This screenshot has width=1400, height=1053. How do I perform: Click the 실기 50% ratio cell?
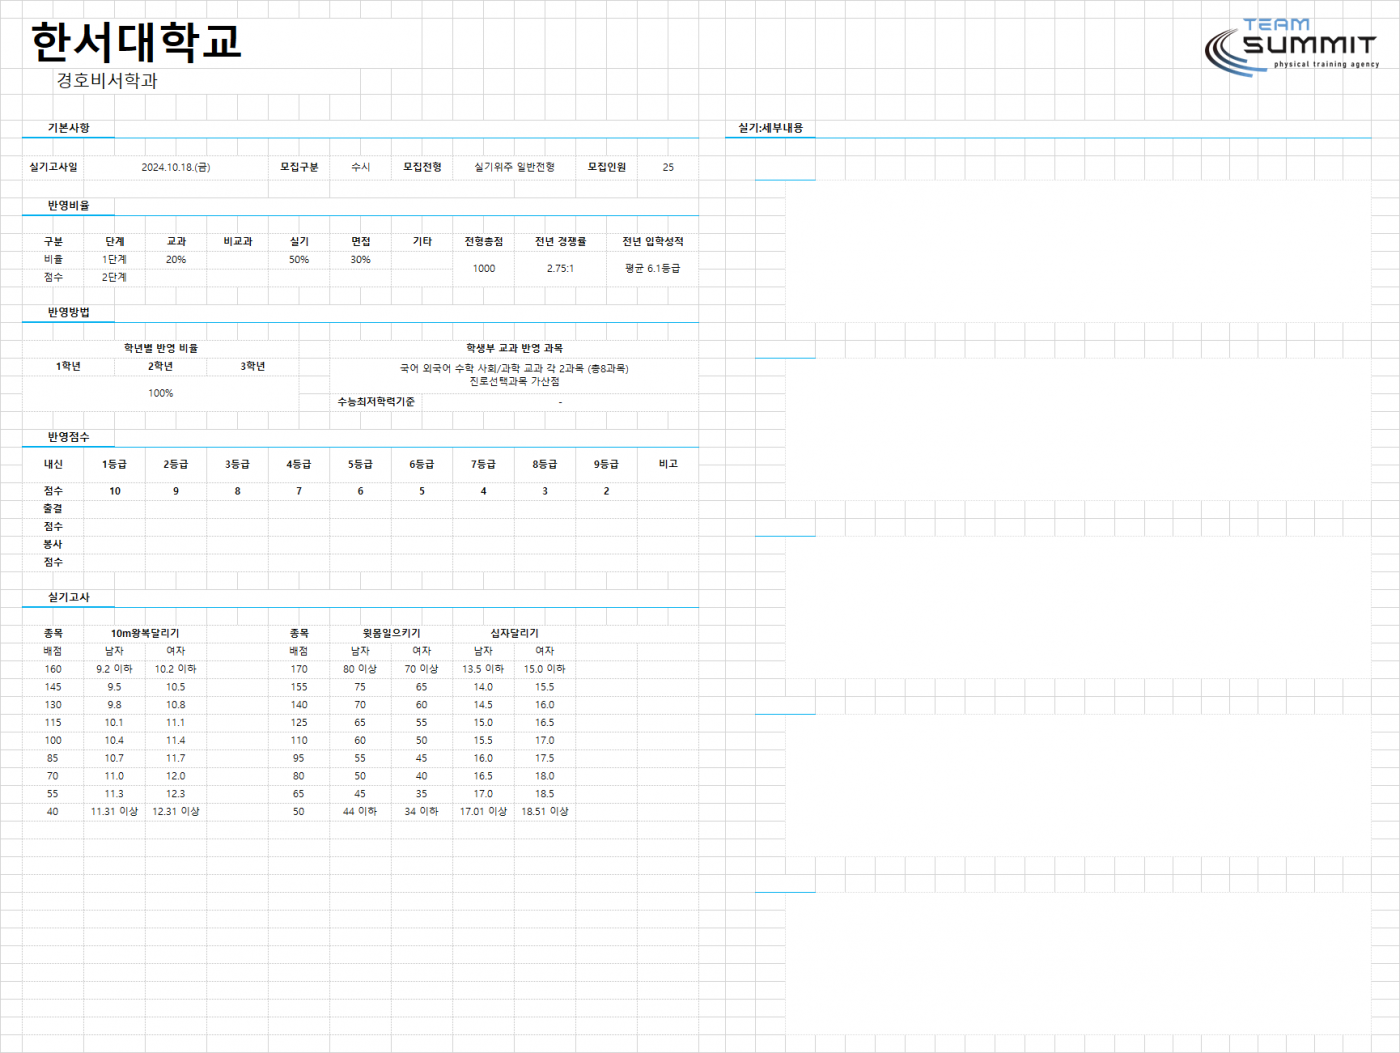click(299, 259)
